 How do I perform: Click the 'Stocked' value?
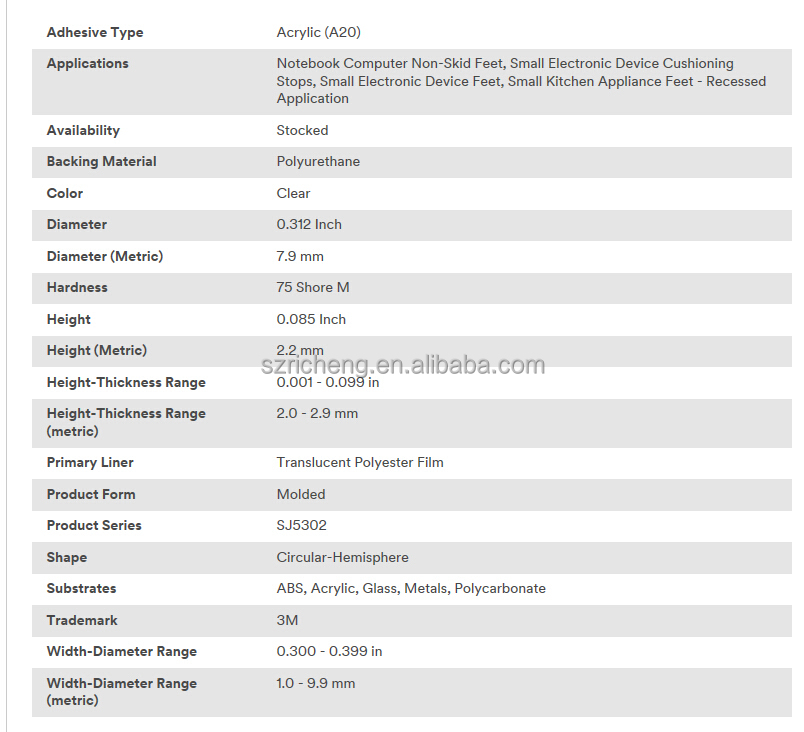[x=302, y=130]
